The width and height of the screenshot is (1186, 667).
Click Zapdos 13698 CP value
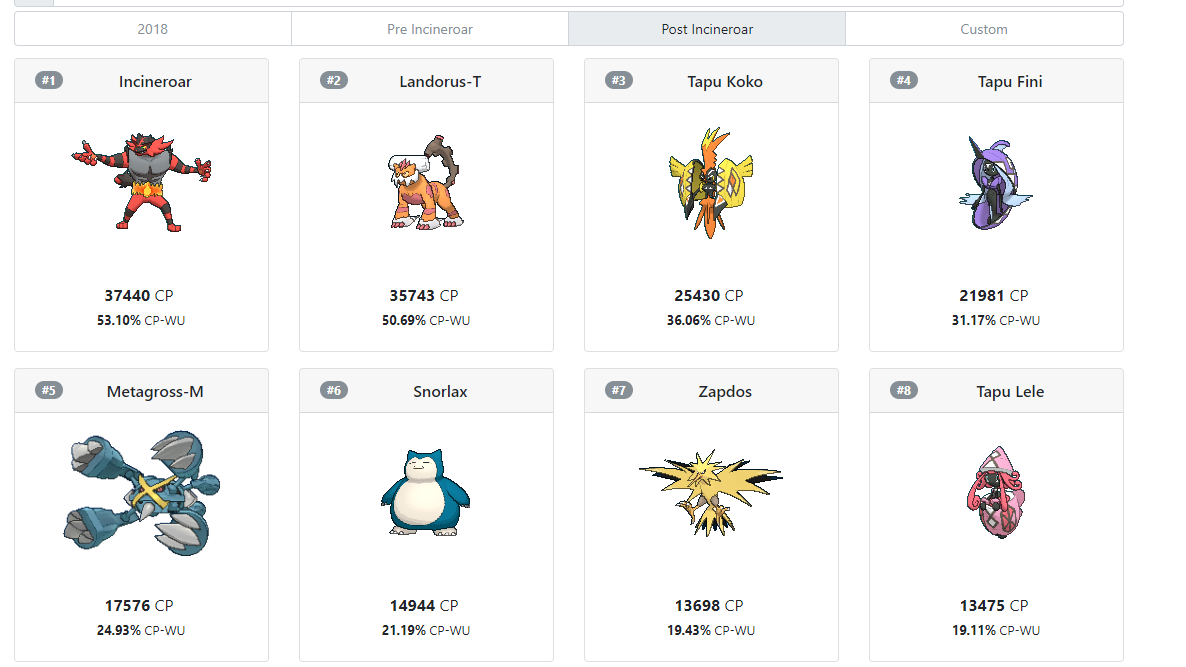(x=710, y=605)
